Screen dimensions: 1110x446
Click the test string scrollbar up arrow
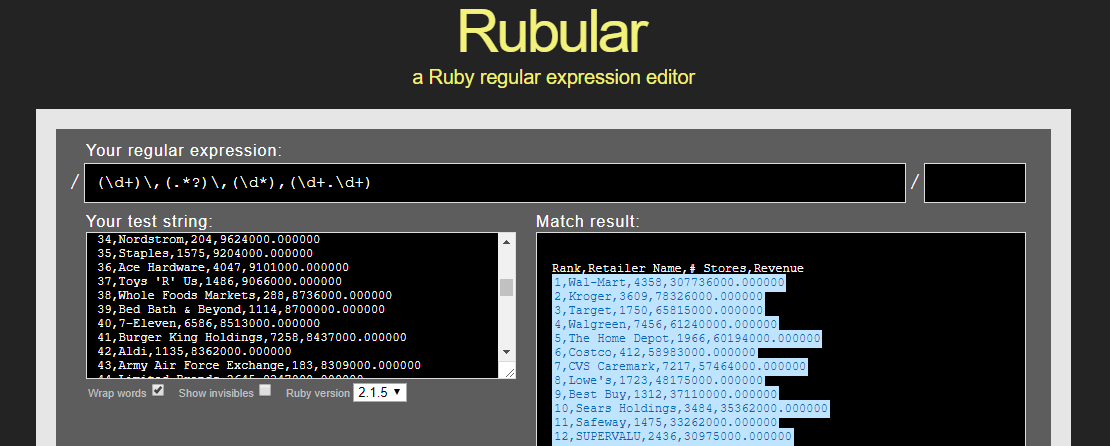(x=506, y=242)
